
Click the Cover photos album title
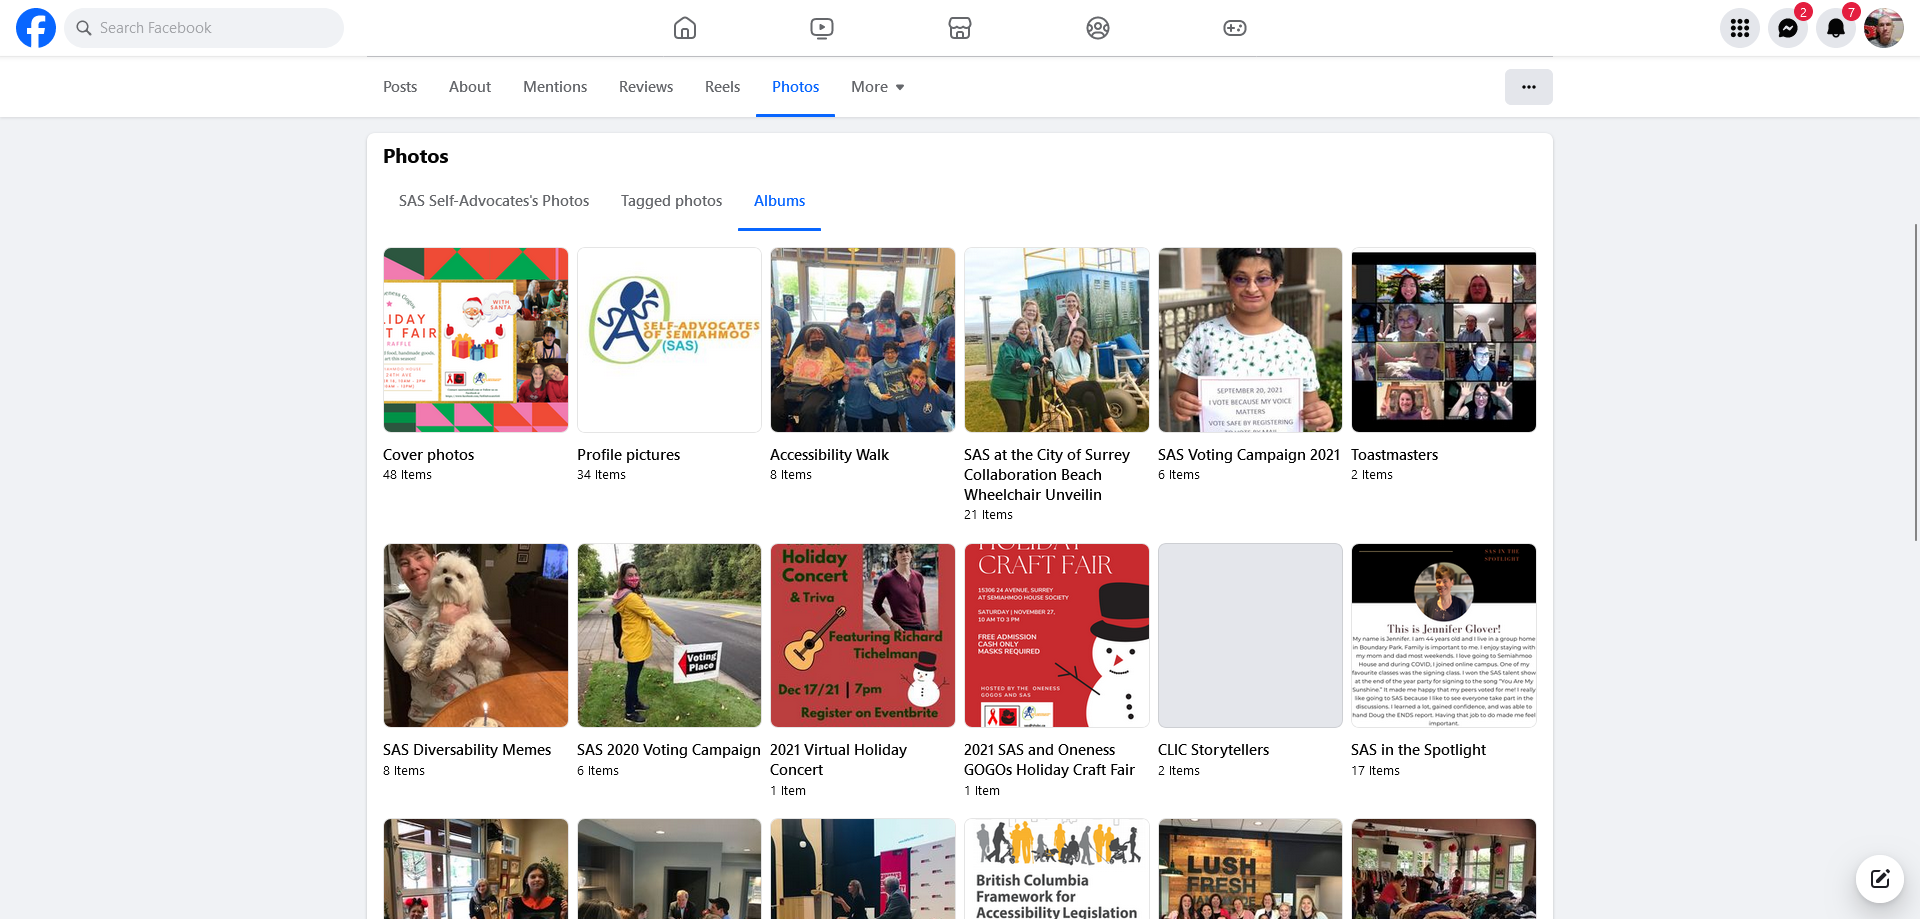[x=428, y=455]
